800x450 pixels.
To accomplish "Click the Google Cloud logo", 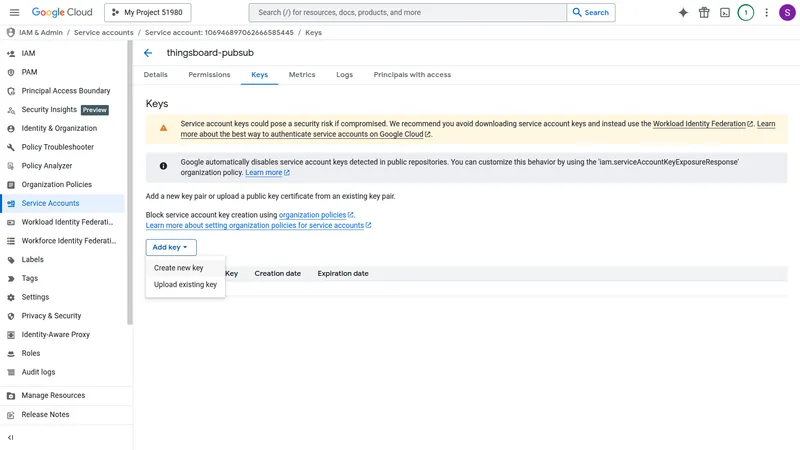I will click(62, 12).
